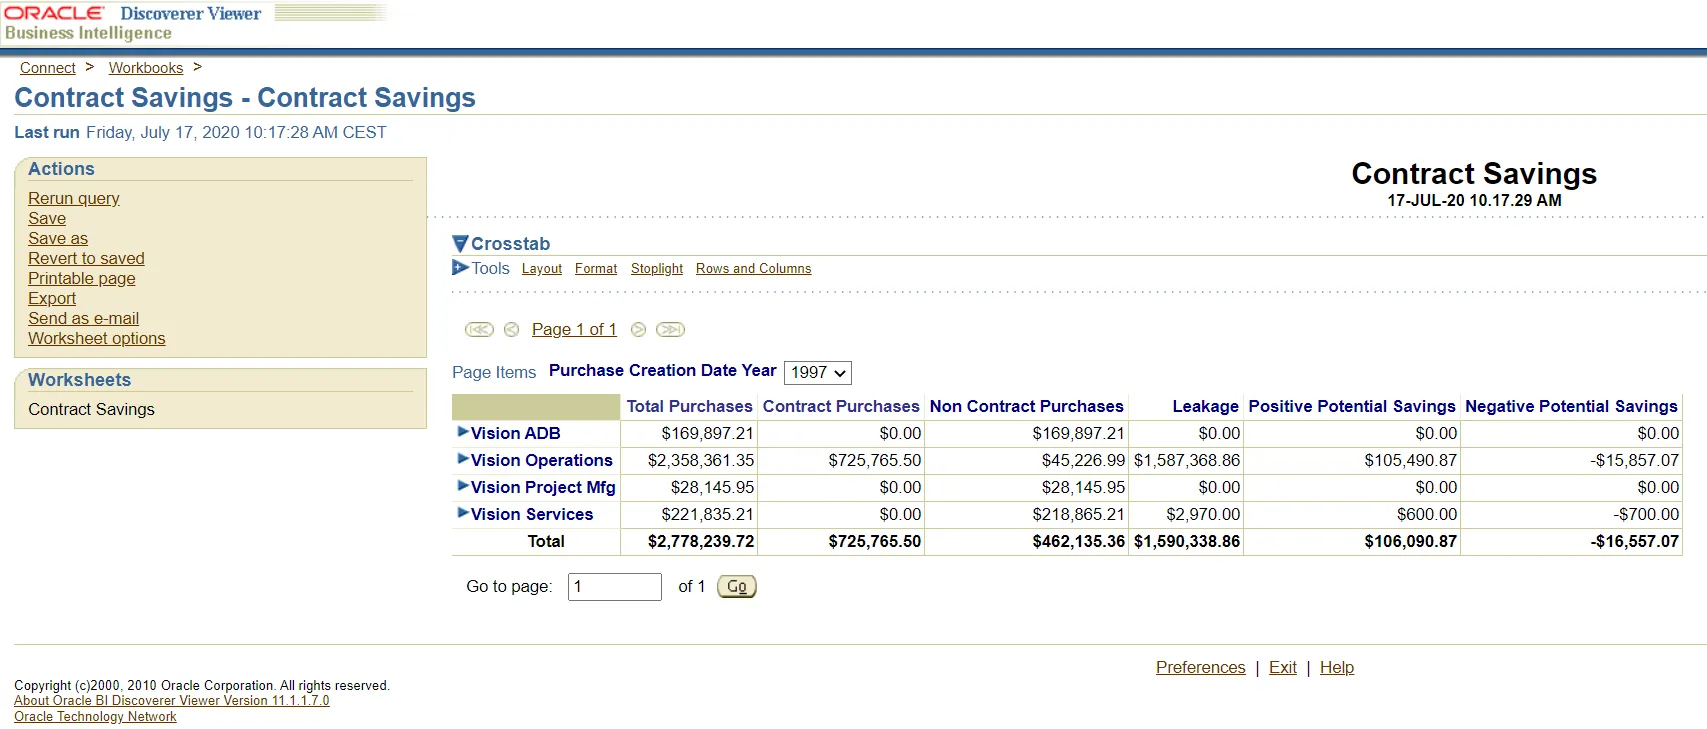Image resolution: width=1707 pixels, height=729 pixels.
Task: Click the Workbooks breadcrumb link
Action: pyautogui.click(x=146, y=68)
